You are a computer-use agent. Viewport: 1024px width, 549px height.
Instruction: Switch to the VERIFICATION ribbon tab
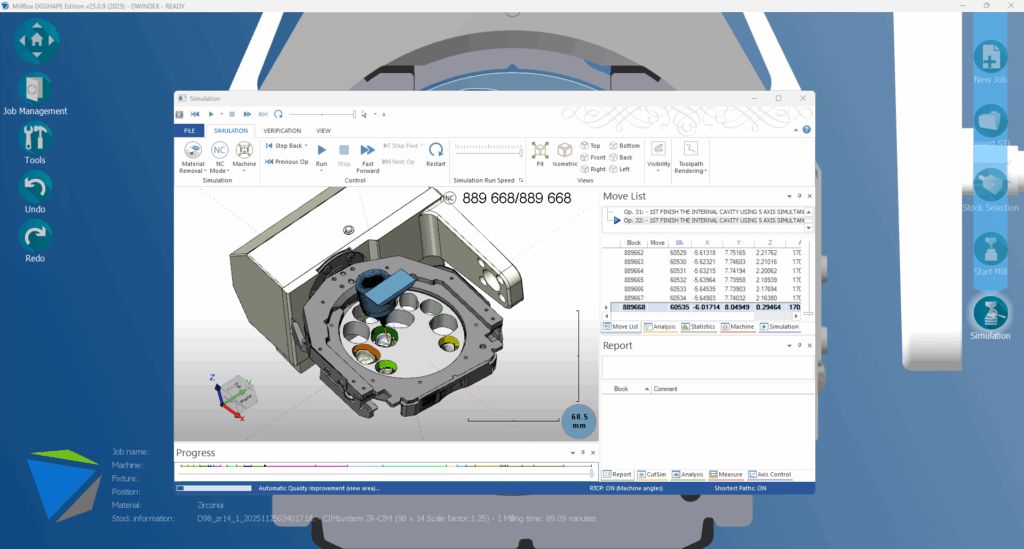[282, 131]
